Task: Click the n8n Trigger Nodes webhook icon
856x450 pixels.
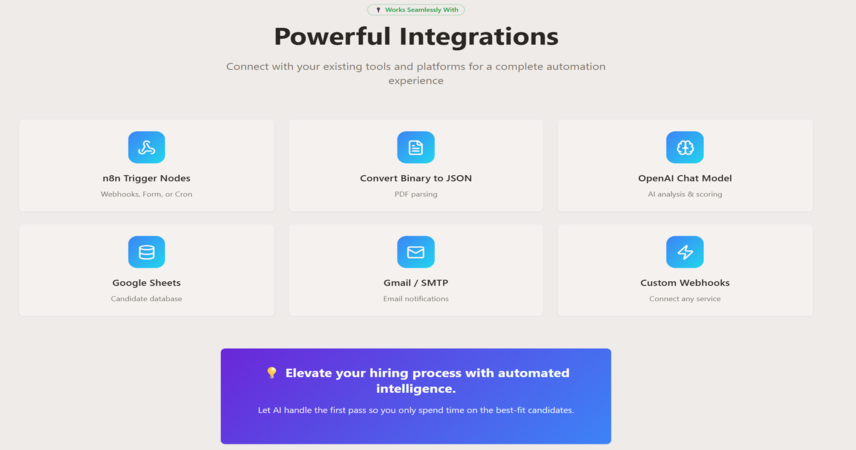Action: pos(146,147)
